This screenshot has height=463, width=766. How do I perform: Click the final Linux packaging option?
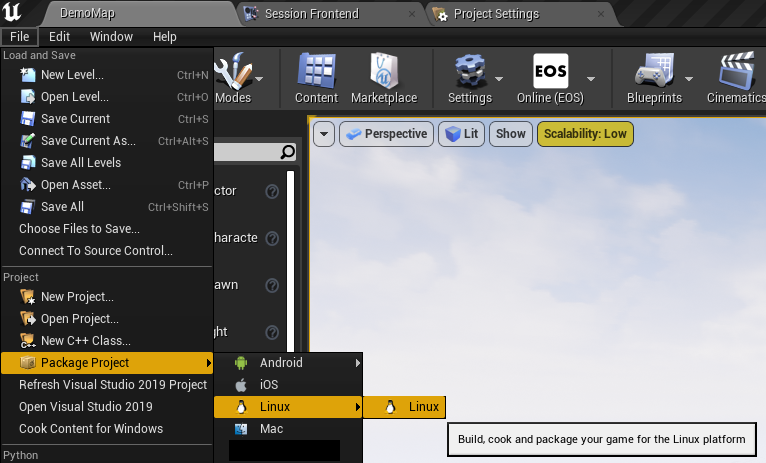coord(404,407)
